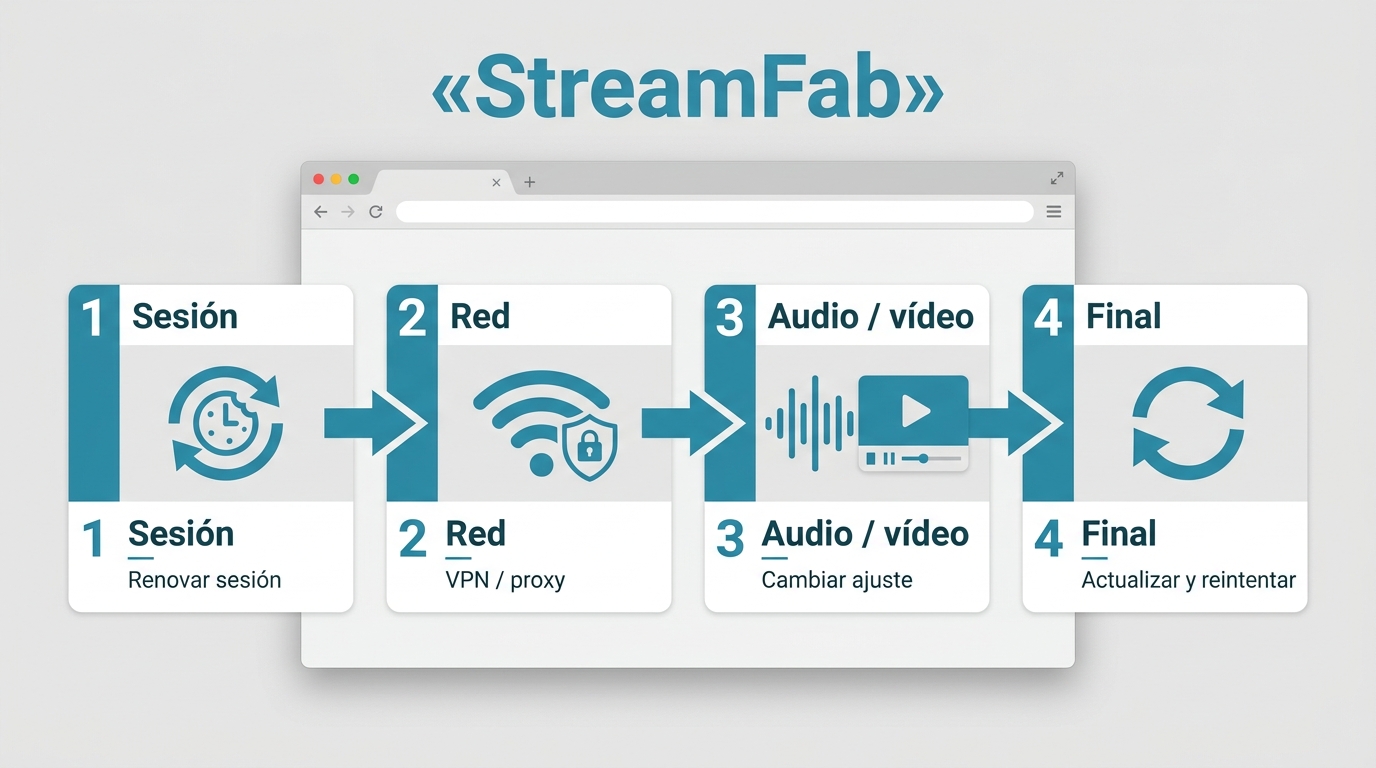The width and height of the screenshot is (1376, 768).
Task: Click the browser's forward arrow
Action: pos(348,212)
